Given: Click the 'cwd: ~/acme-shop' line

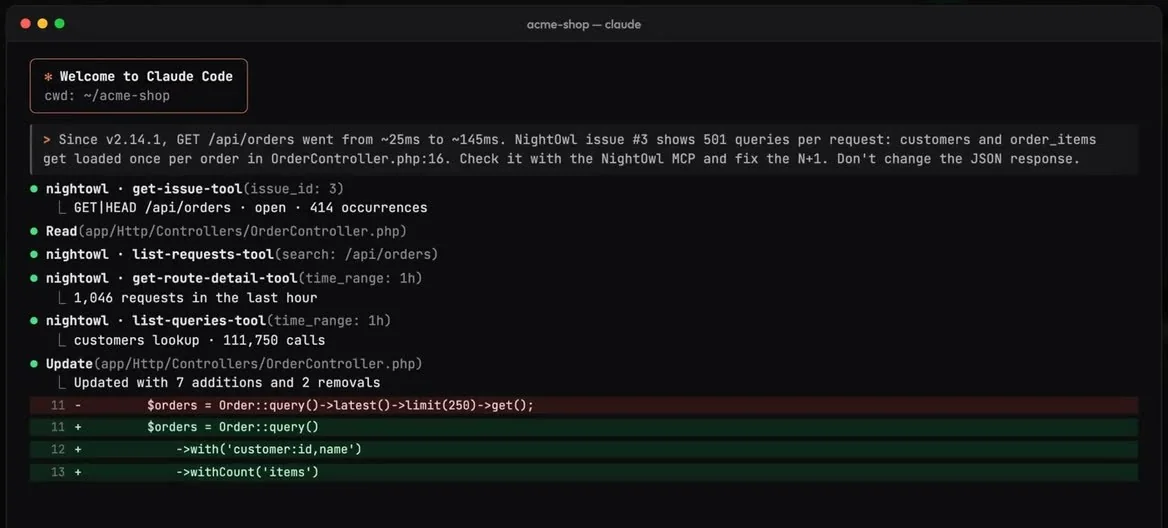Looking at the screenshot, I should [x=107, y=95].
